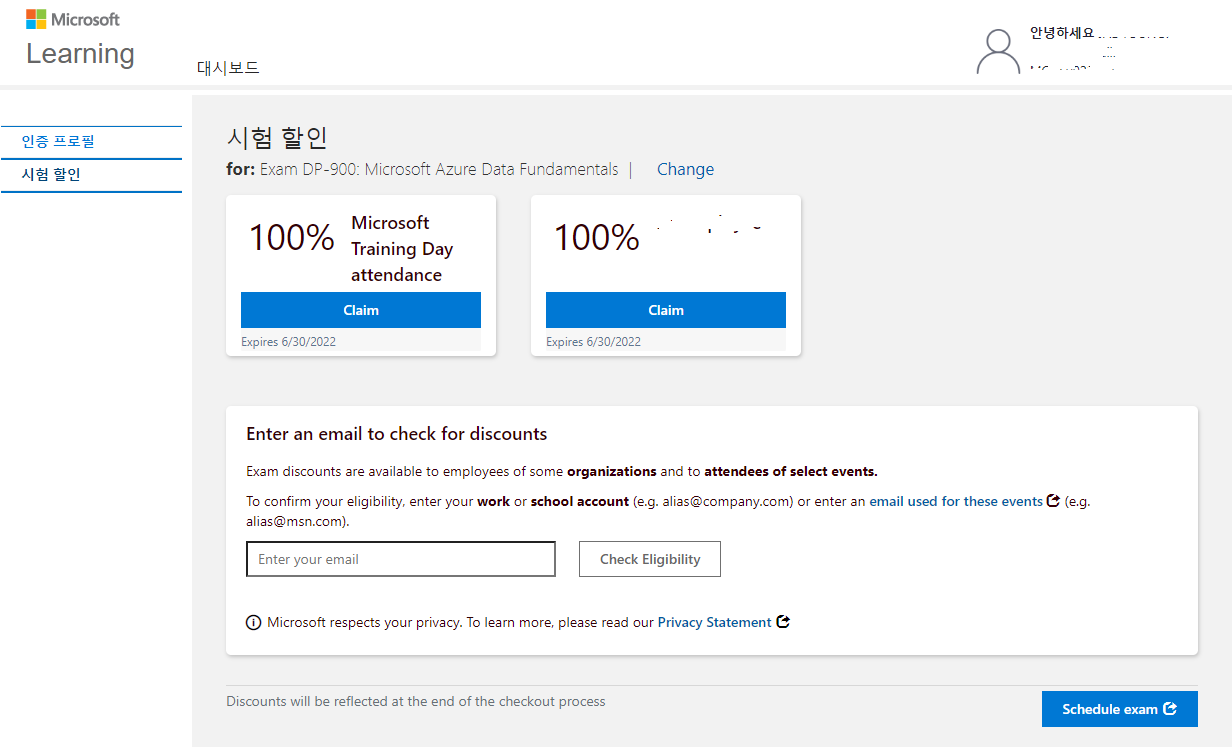Click the Microsoft logo
This screenshot has width=1232, height=756.
click(72, 19)
